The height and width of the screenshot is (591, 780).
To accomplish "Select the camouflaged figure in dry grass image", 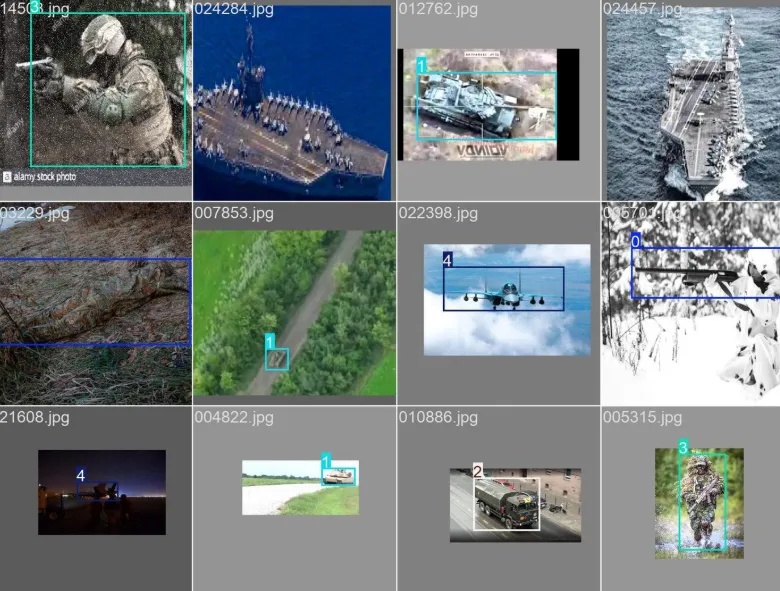I will 96,303.
